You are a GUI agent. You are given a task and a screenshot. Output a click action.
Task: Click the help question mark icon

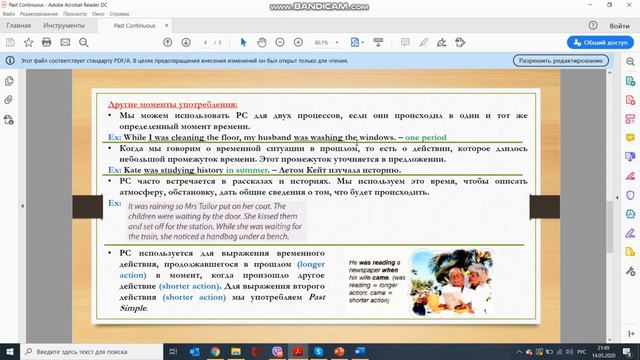pyautogui.click(x=593, y=25)
